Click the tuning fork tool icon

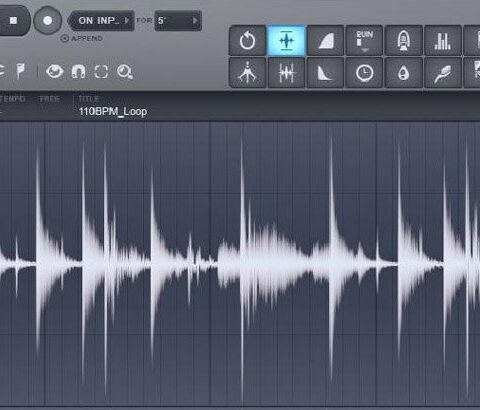(247, 73)
